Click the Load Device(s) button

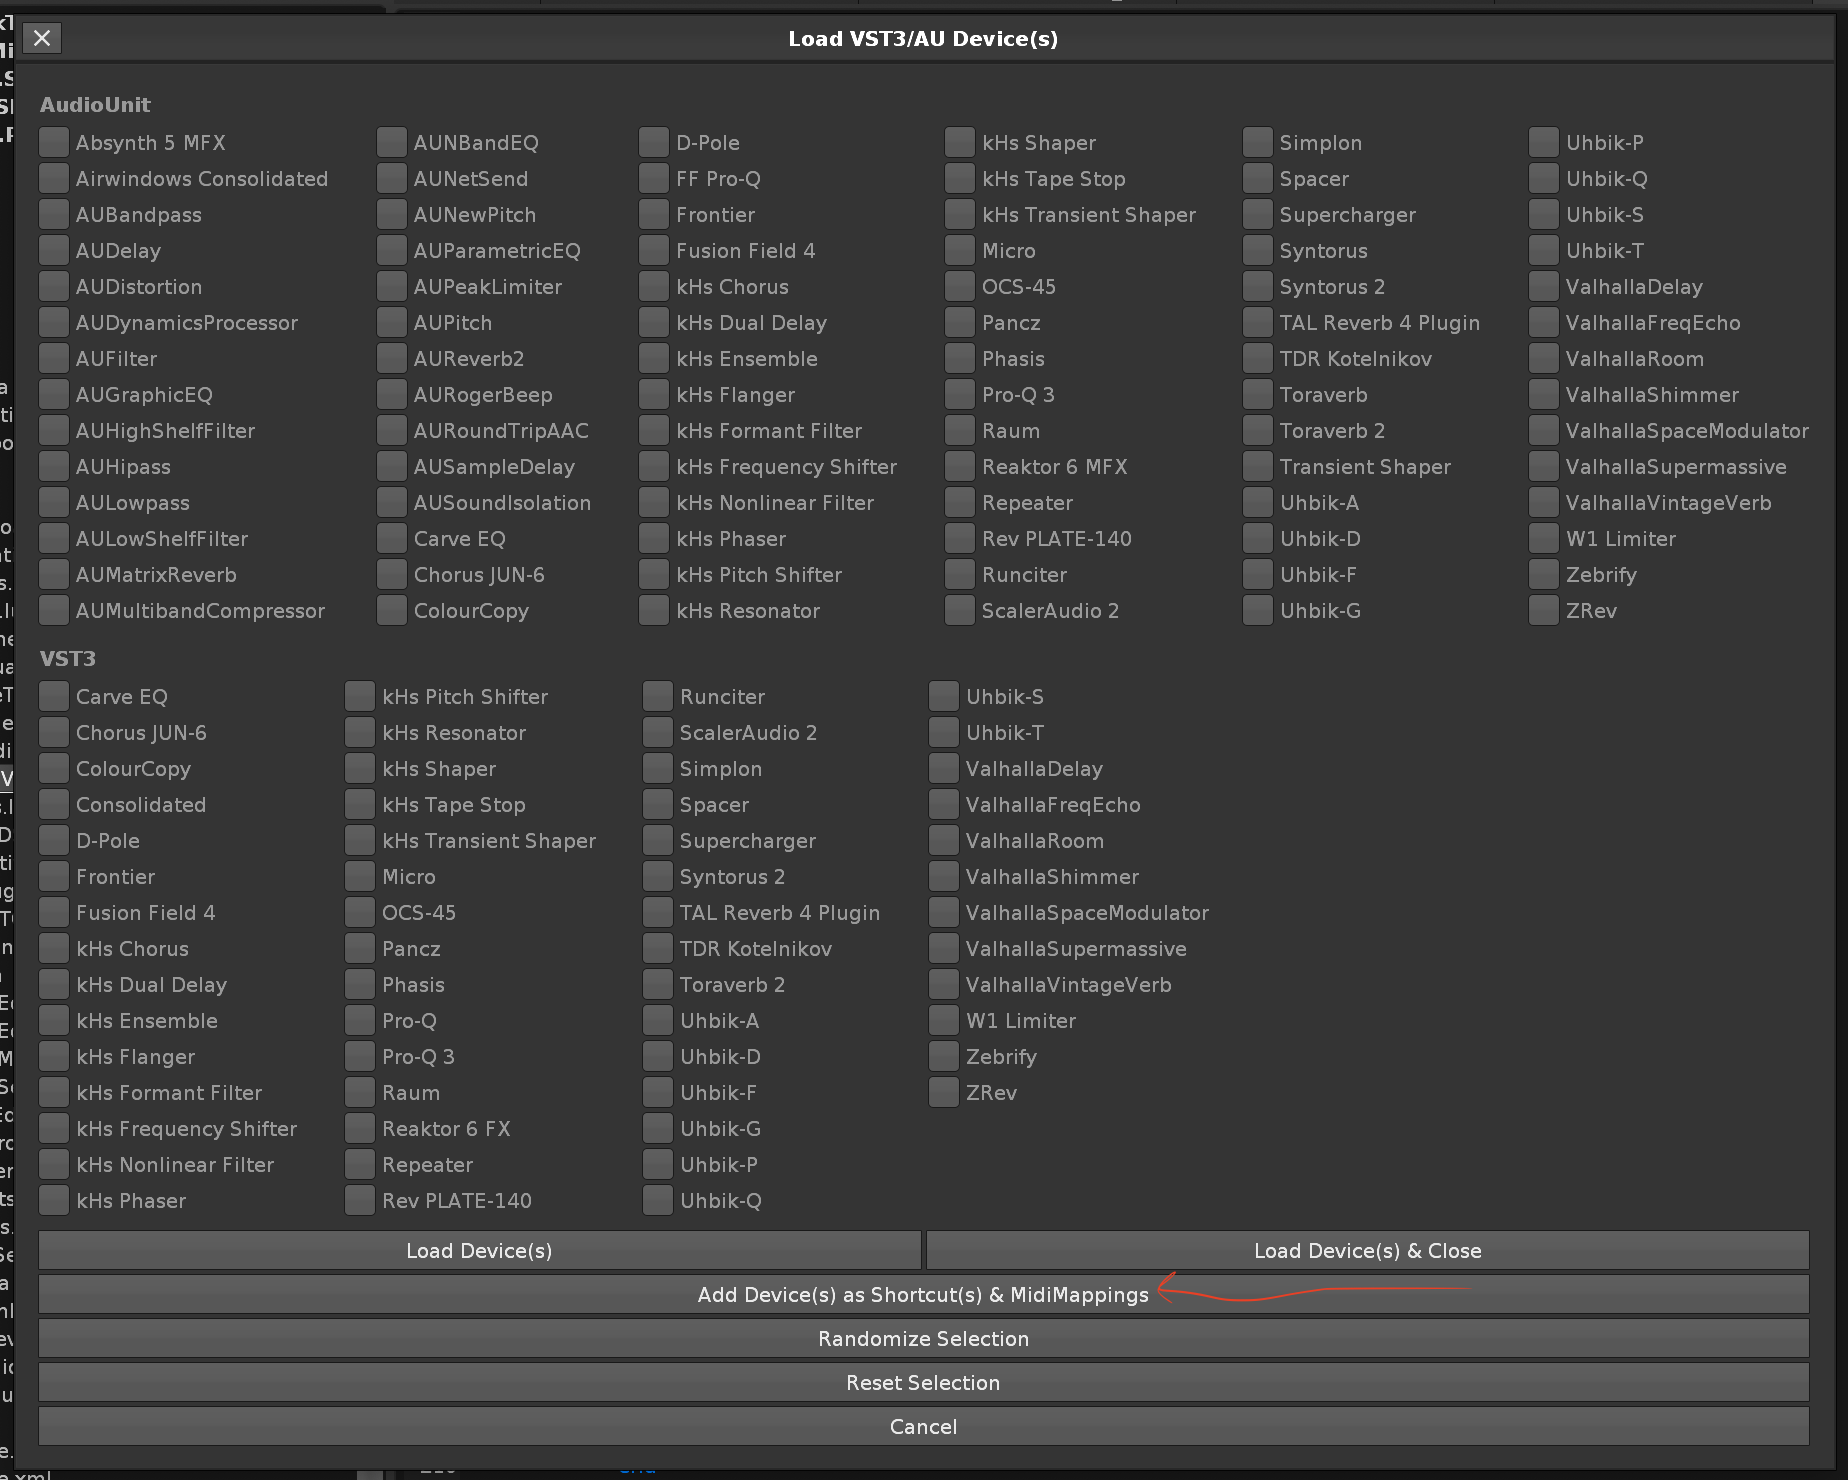tap(479, 1250)
